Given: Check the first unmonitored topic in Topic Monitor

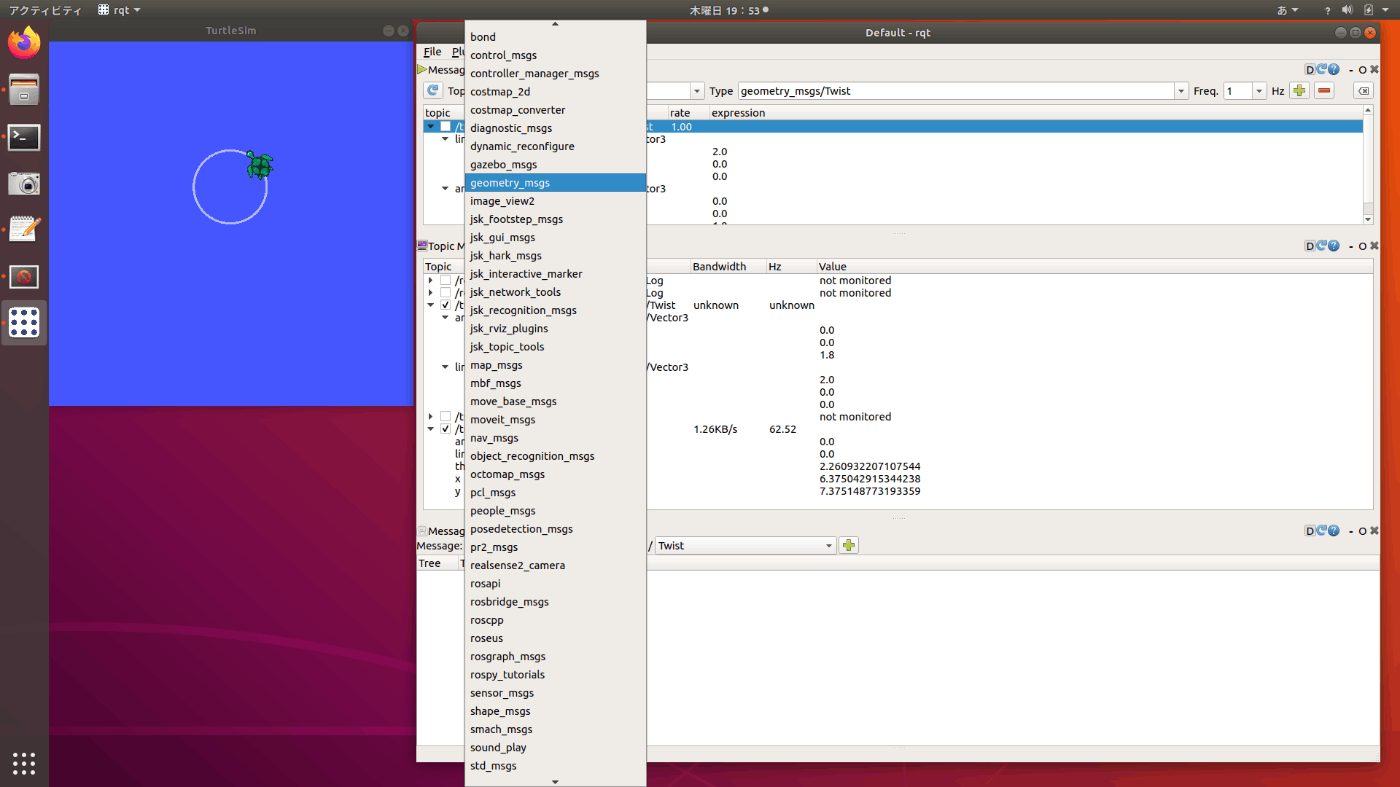Looking at the screenshot, I should coord(446,281).
